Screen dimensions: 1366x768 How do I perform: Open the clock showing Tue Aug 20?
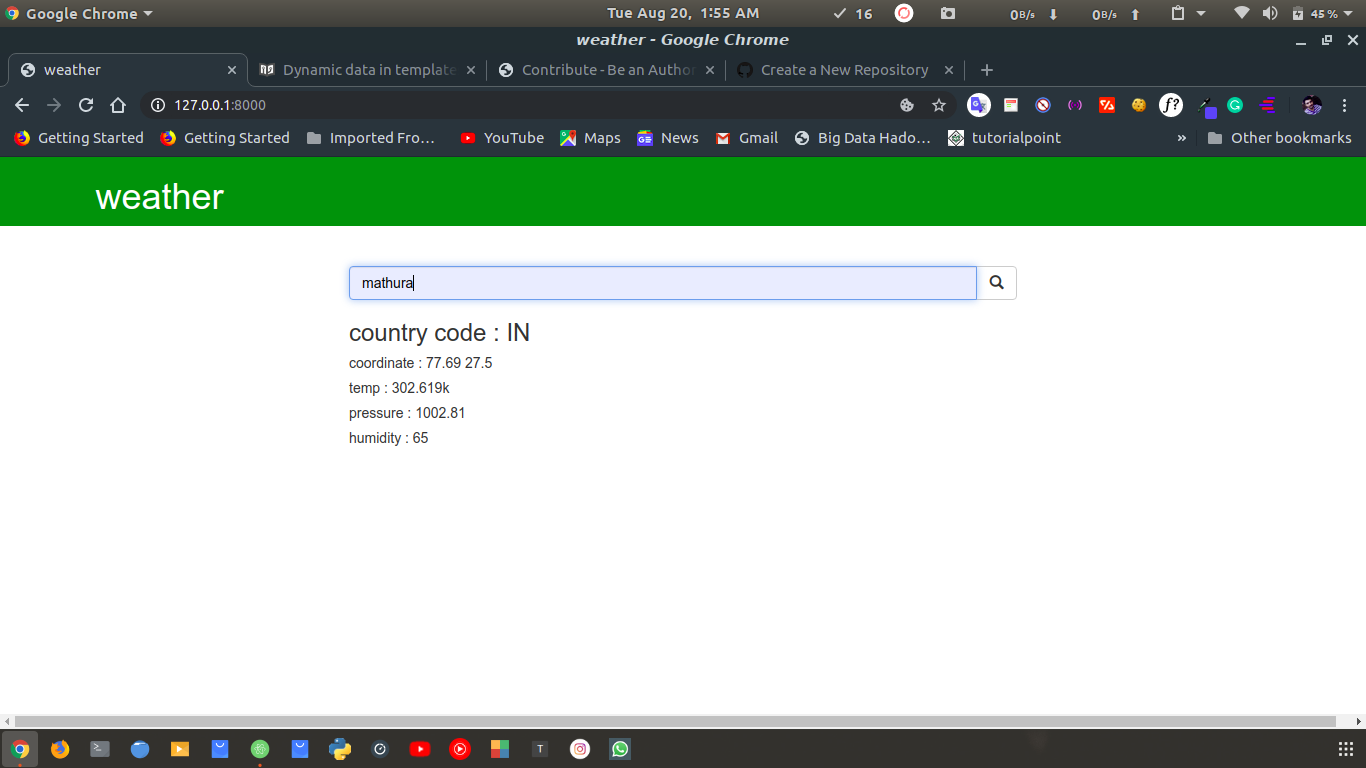tap(683, 13)
